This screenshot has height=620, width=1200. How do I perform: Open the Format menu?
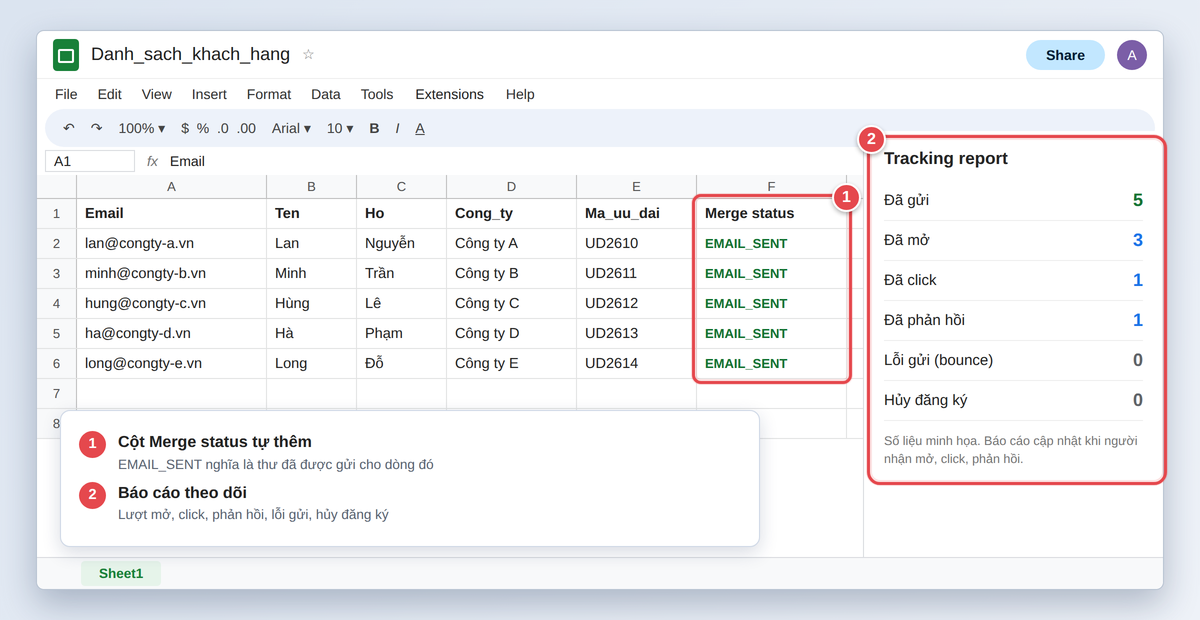pos(269,94)
